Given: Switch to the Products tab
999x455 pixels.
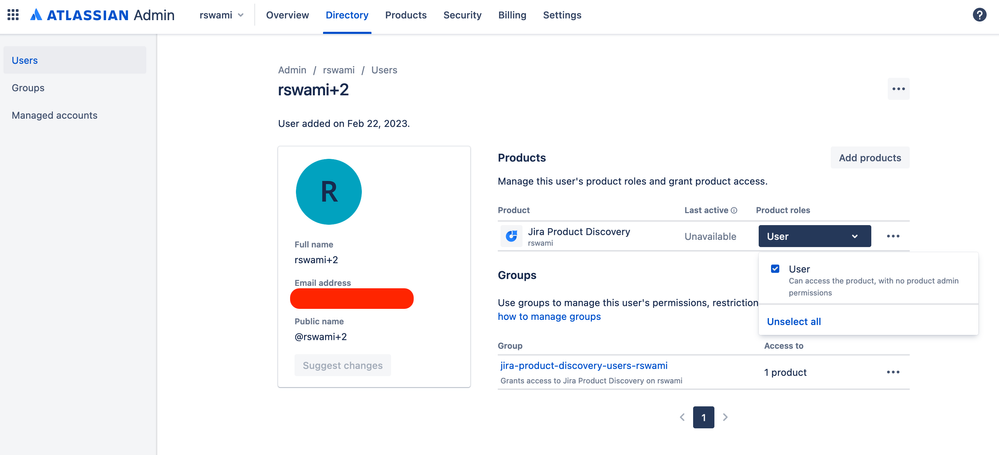Looking at the screenshot, I should (x=406, y=15).
